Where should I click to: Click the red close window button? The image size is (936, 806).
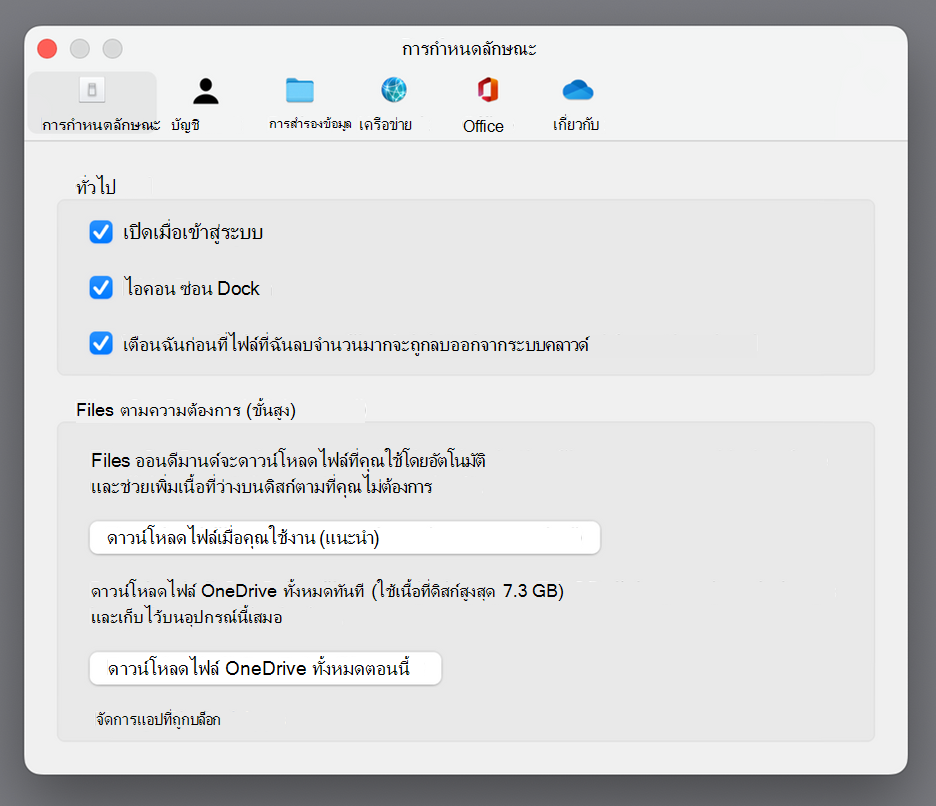(47, 48)
